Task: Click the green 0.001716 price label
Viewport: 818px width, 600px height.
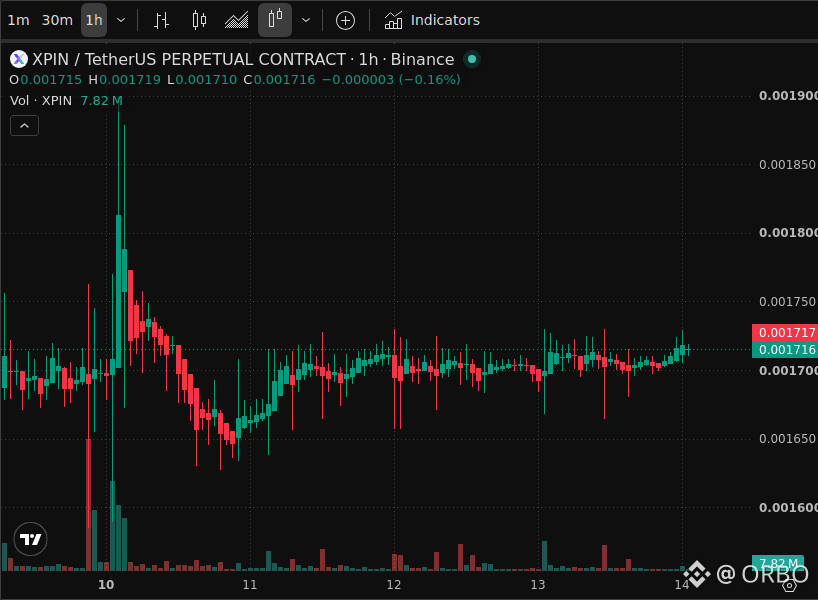Action: (785, 350)
